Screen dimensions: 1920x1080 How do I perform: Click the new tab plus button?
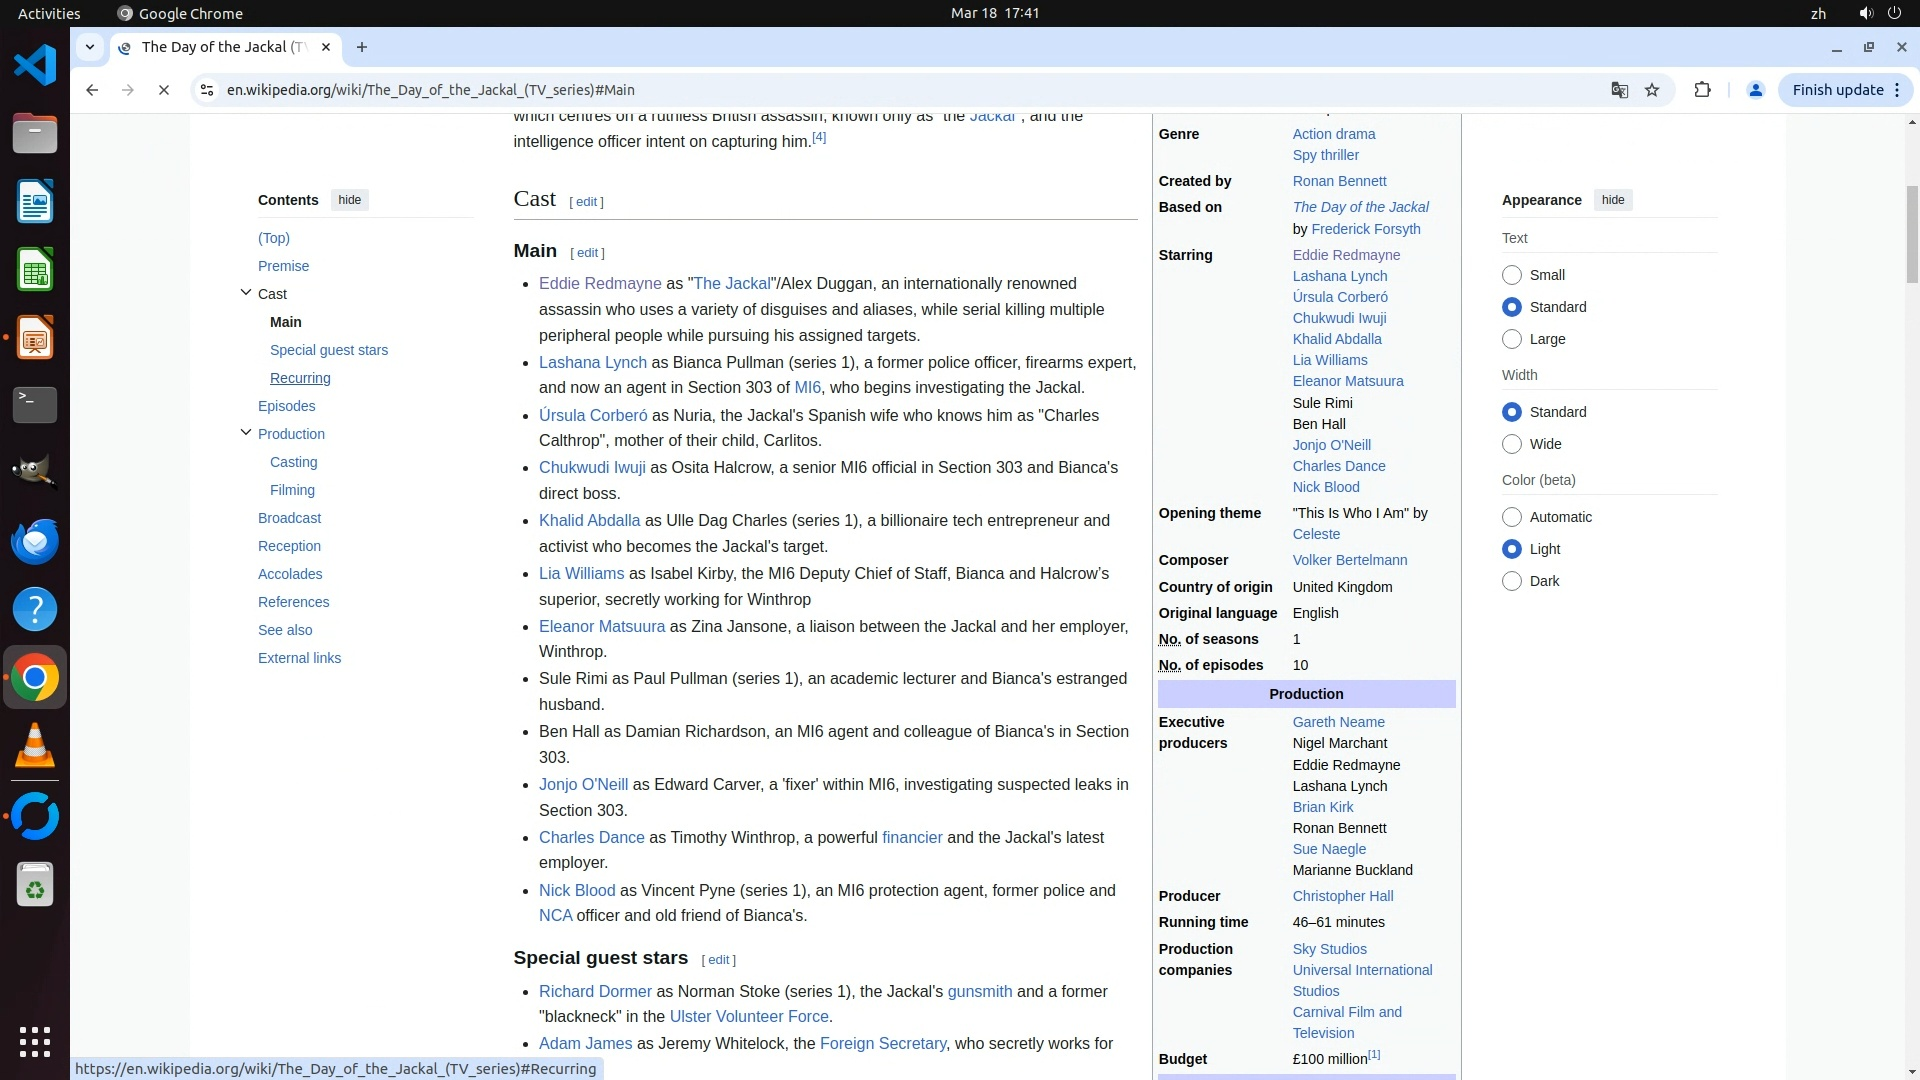pos(362,47)
